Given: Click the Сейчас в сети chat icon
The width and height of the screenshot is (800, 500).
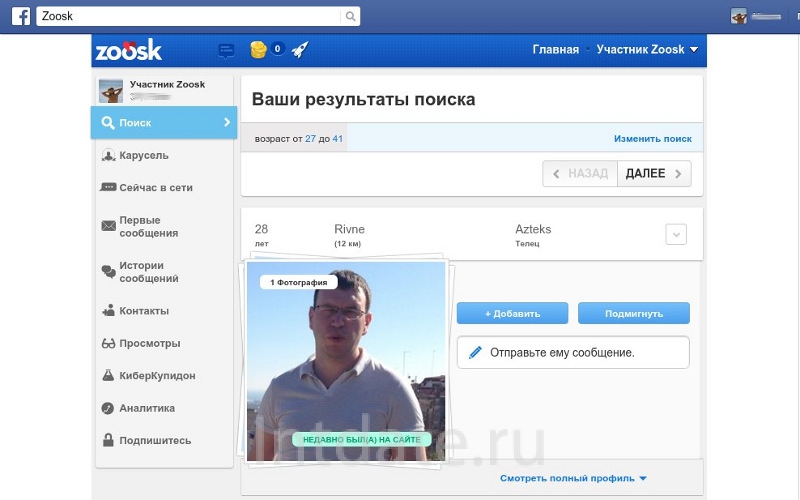Looking at the screenshot, I should (108, 187).
